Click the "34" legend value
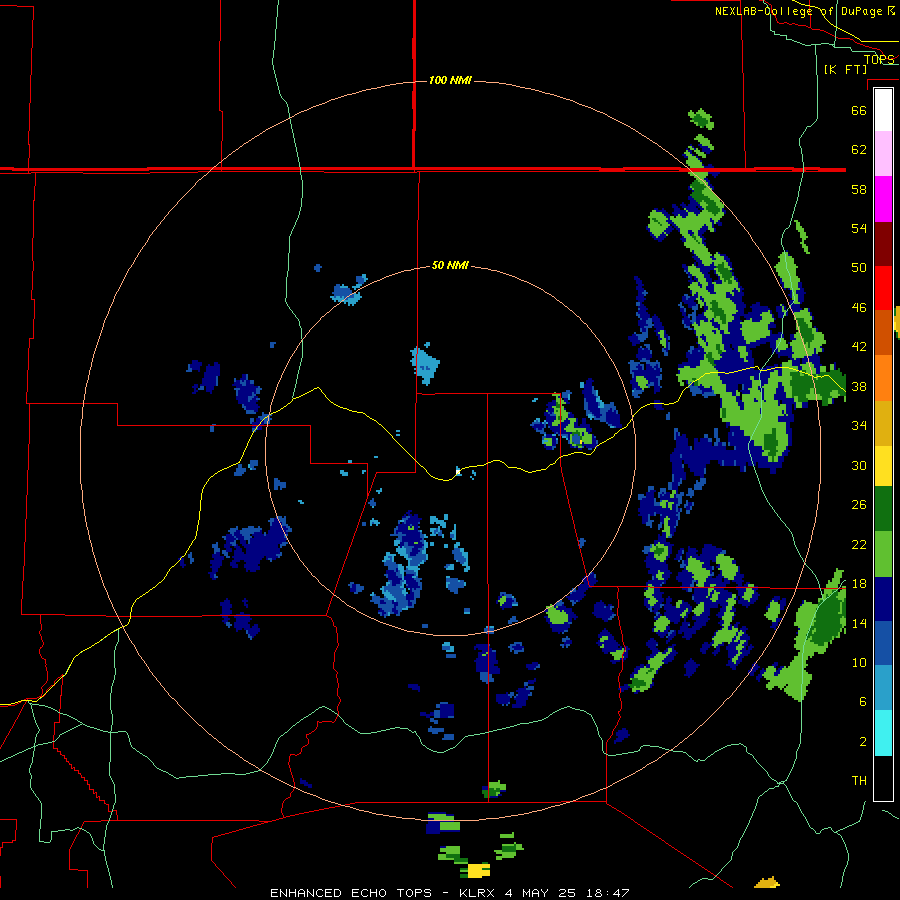The image size is (900, 900). click(859, 425)
